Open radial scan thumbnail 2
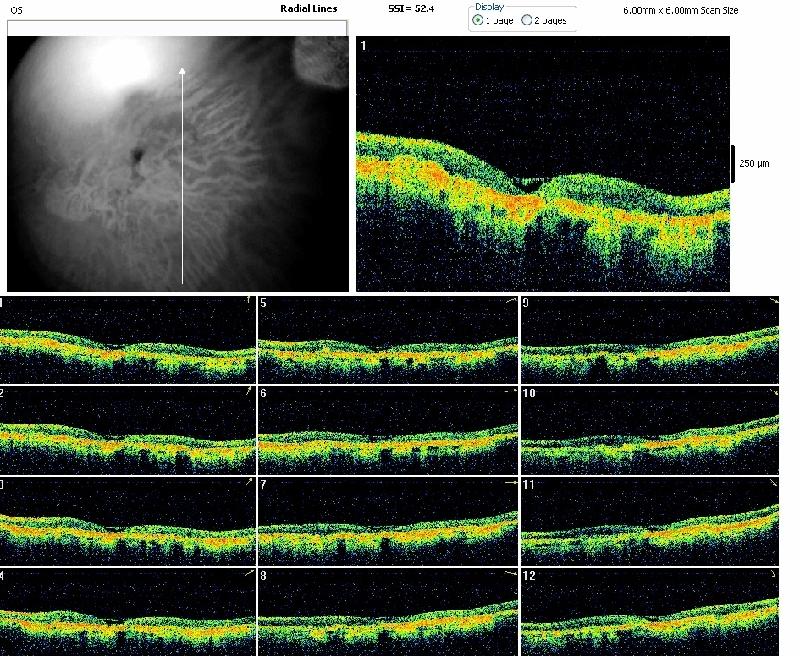This screenshot has height=656, width=800. tap(128, 430)
